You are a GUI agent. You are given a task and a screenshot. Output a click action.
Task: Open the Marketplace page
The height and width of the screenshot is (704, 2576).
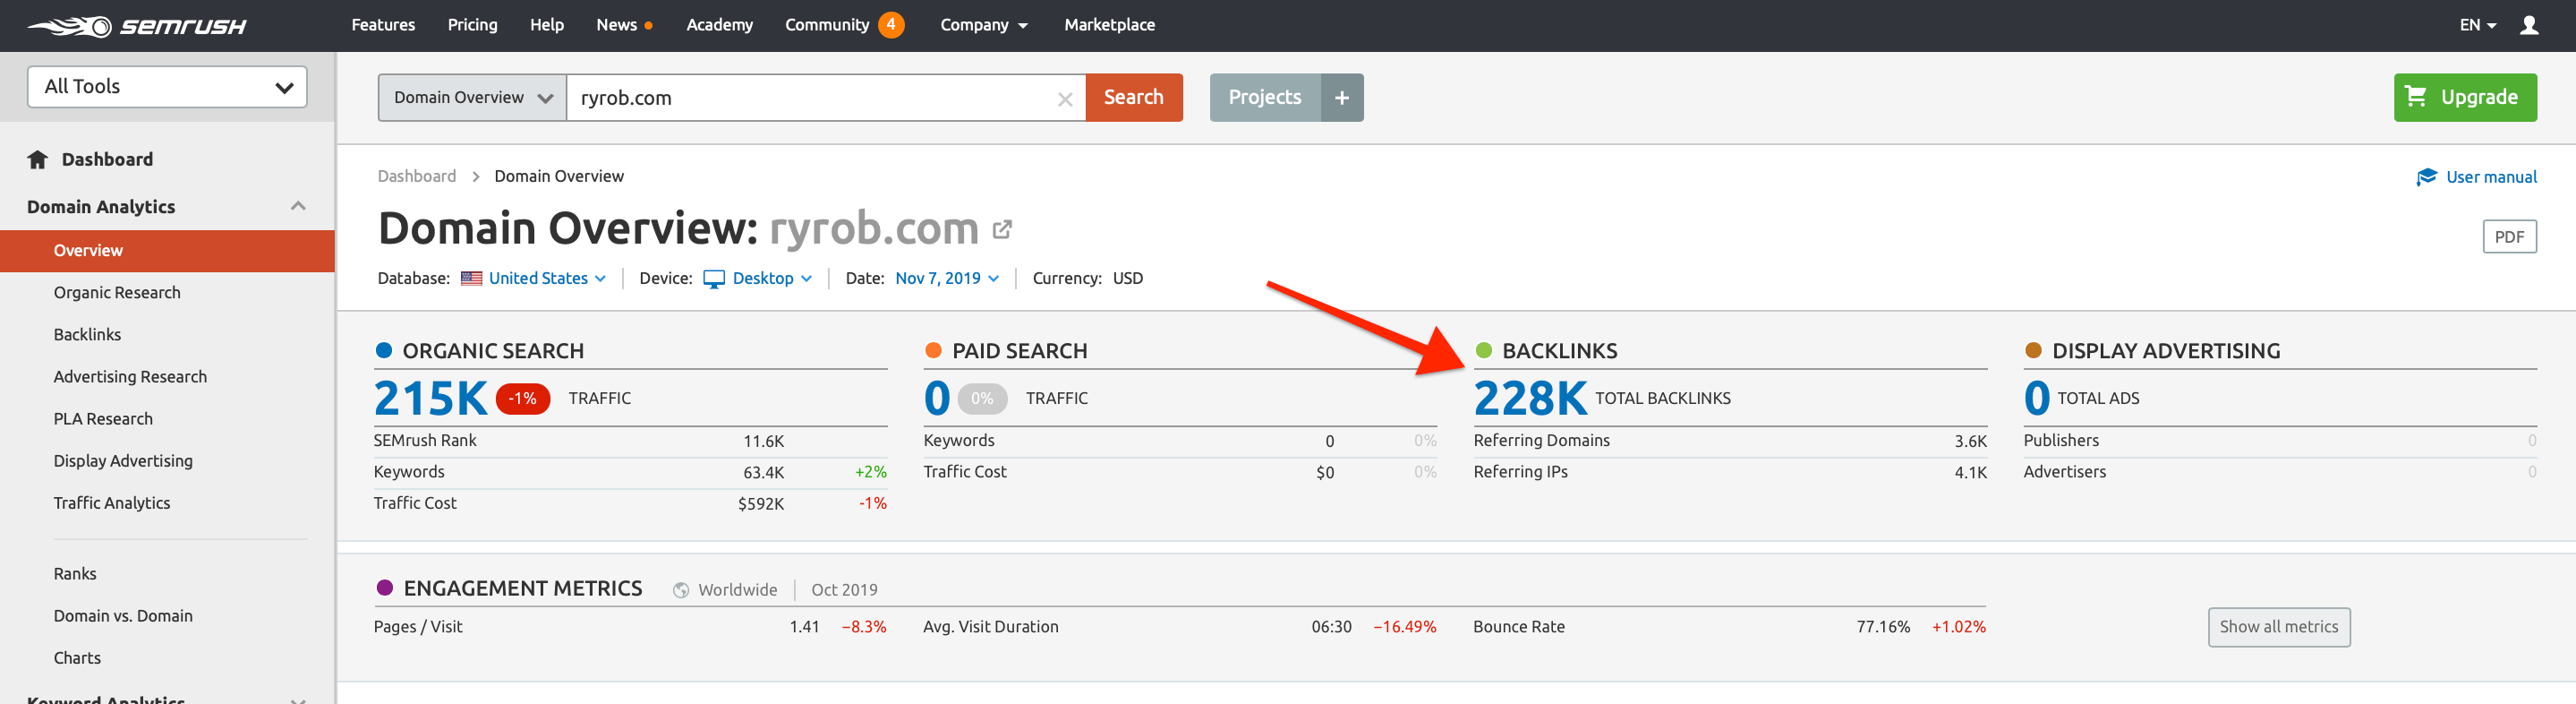point(1109,25)
